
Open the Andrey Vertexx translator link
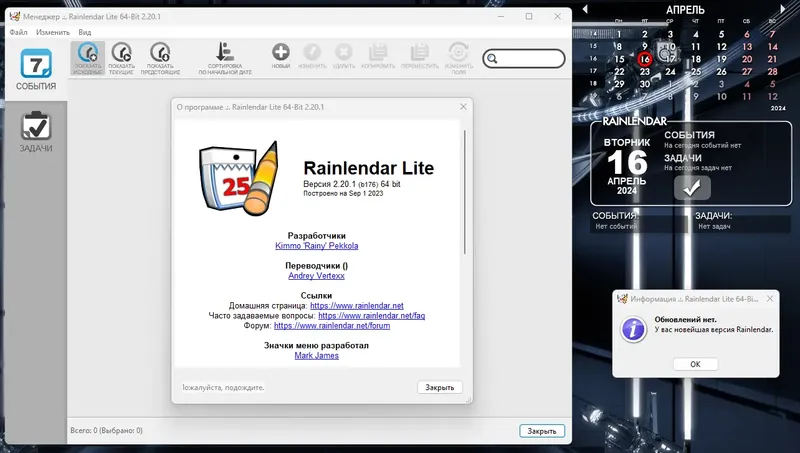(x=316, y=275)
